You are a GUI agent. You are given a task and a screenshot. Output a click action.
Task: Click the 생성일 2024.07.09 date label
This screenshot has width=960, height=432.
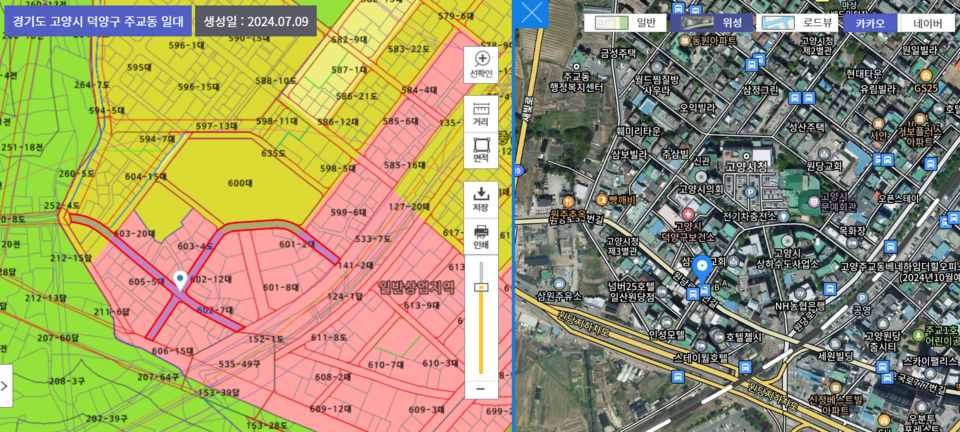pos(255,20)
